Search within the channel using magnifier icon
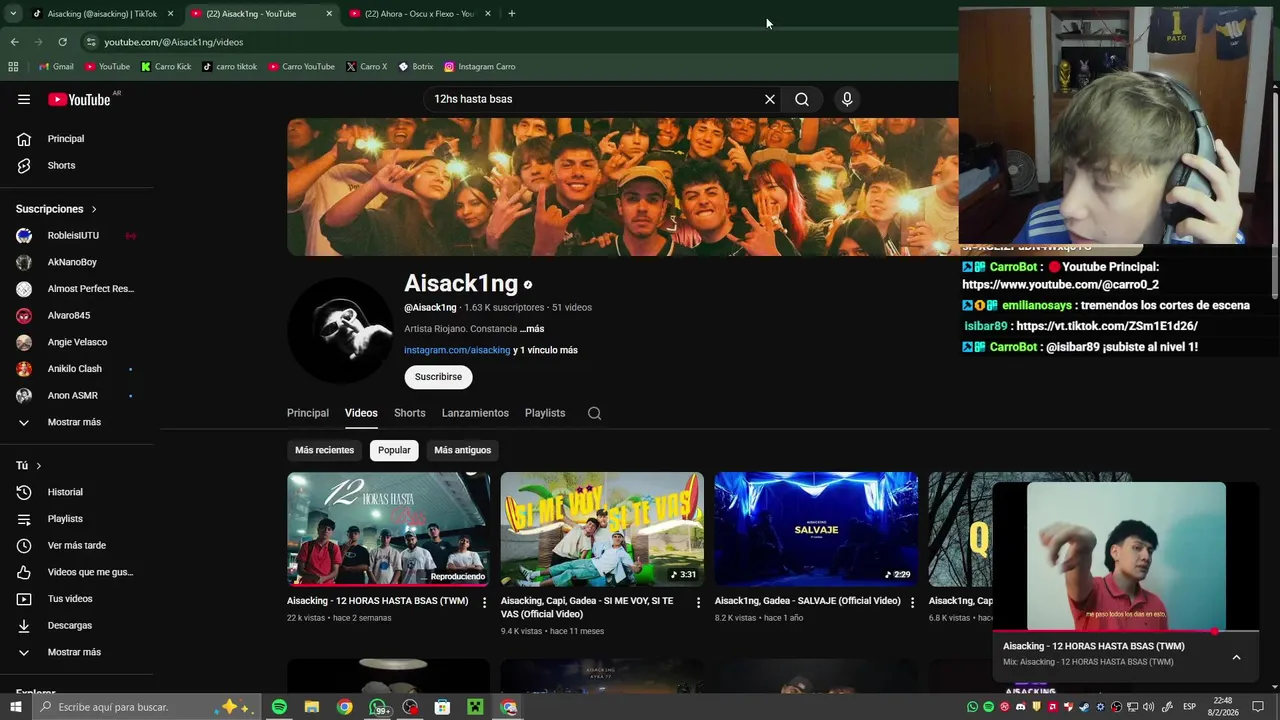This screenshot has height=720, width=1280. 594,413
